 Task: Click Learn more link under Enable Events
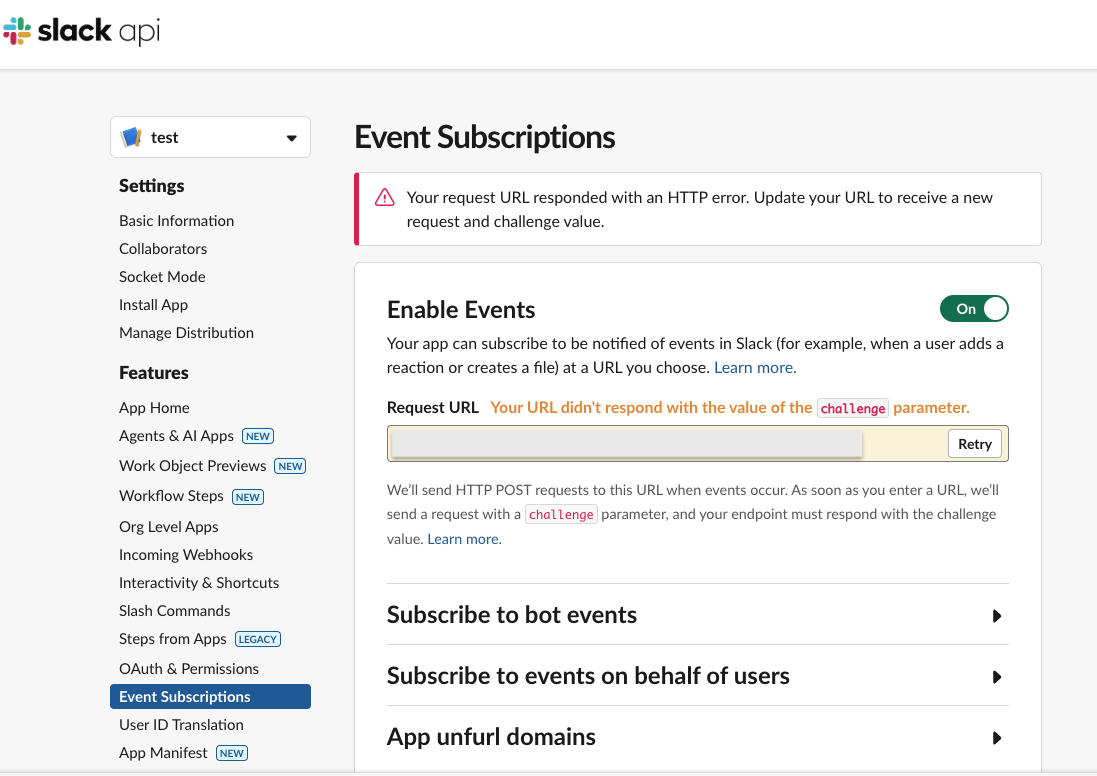(x=755, y=368)
